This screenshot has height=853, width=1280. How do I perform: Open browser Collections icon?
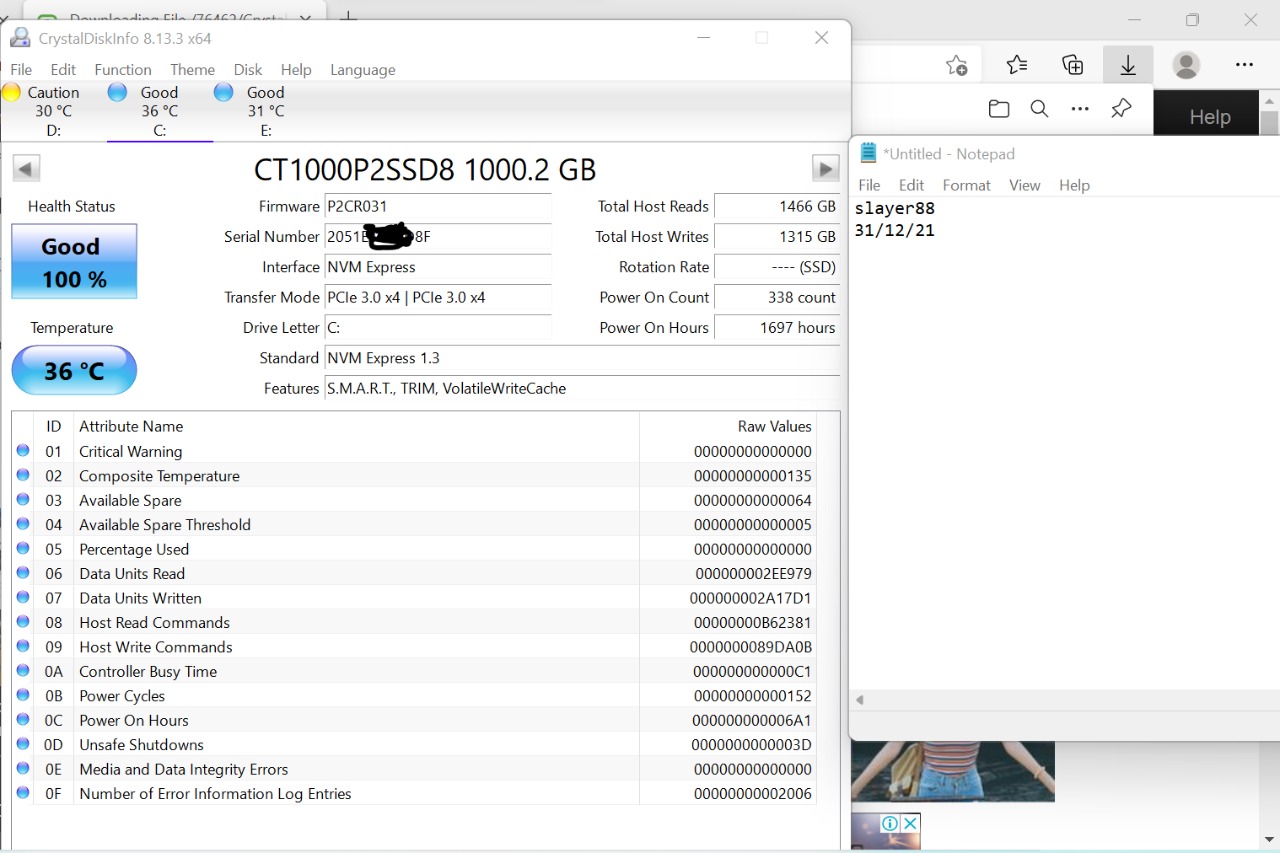coord(1073,65)
